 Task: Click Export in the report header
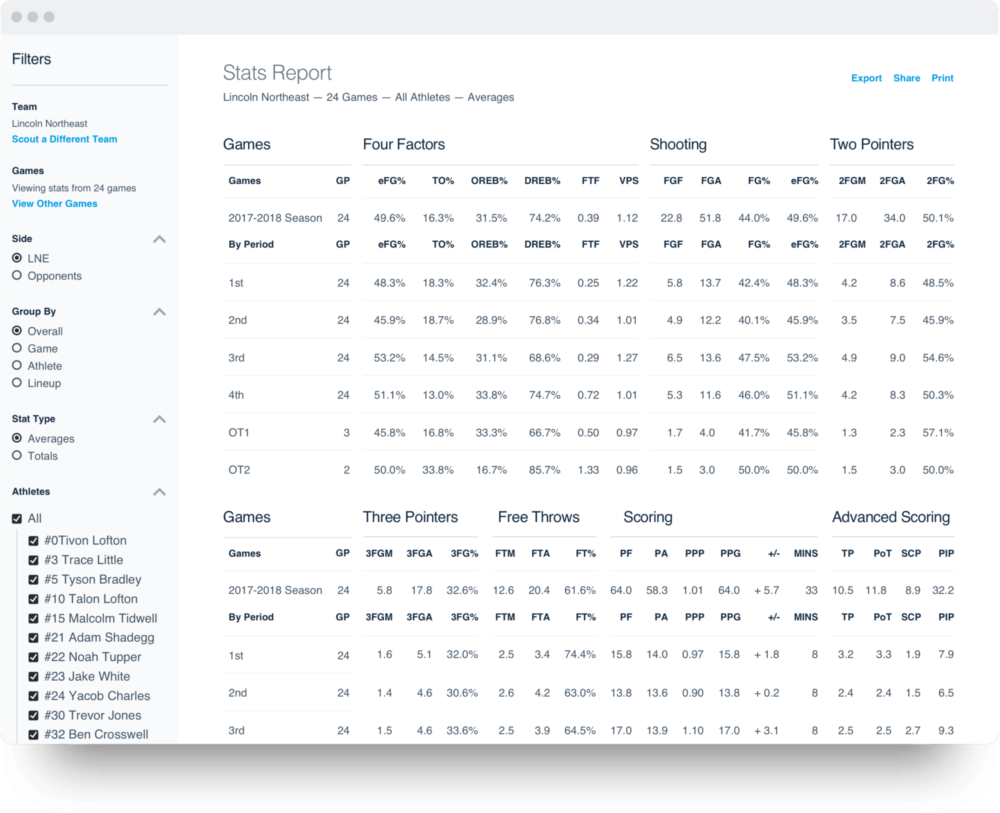(866, 78)
